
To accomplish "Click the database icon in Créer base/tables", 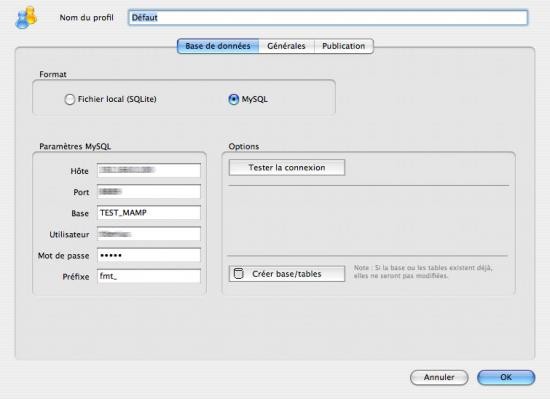I will [x=239, y=274].
